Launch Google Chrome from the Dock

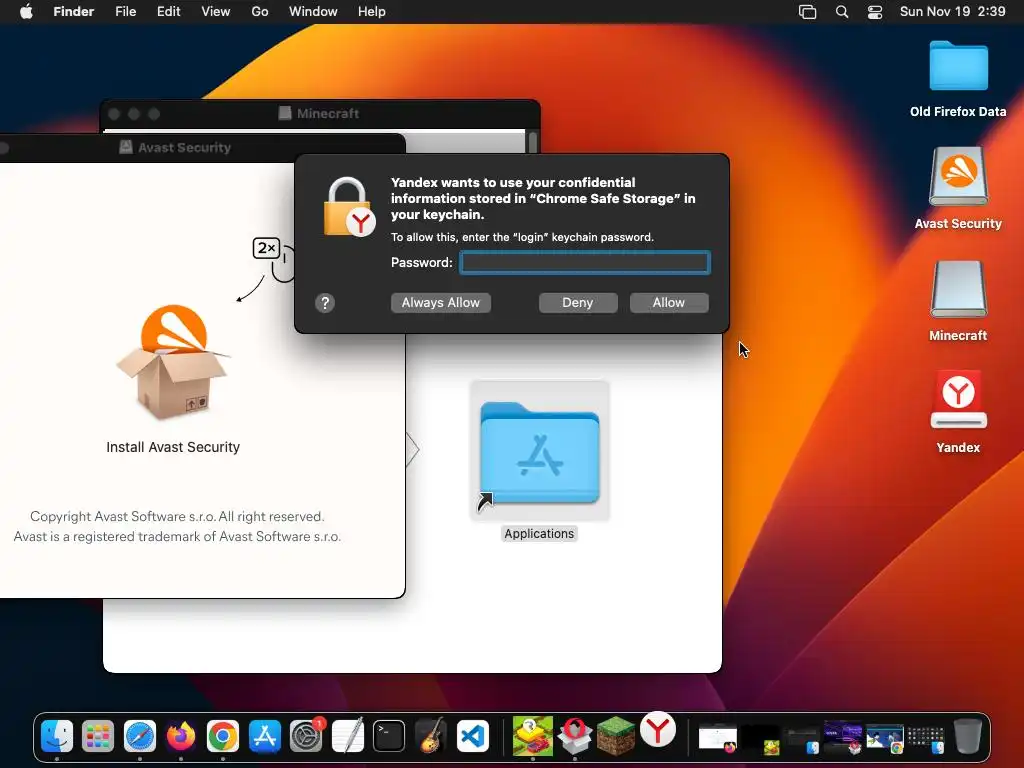pyautogui.click(x=223, y=736)
